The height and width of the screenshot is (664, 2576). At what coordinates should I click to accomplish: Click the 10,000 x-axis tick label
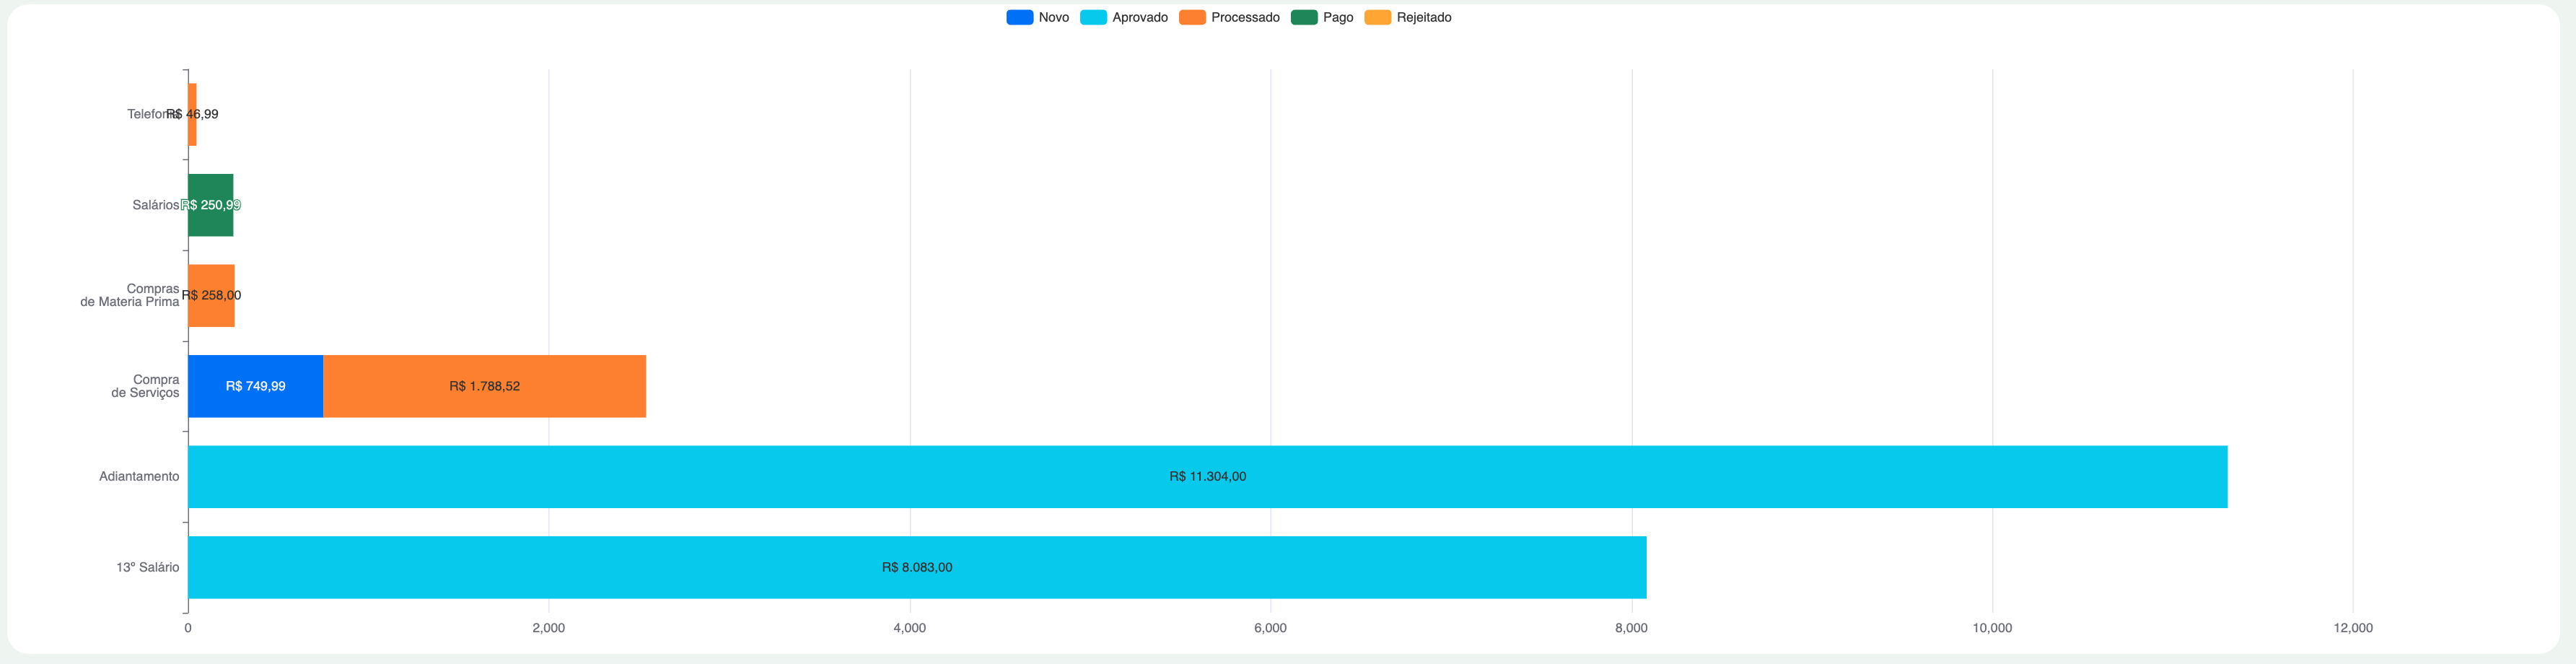pyautogui.click(x=1991, y=628)
